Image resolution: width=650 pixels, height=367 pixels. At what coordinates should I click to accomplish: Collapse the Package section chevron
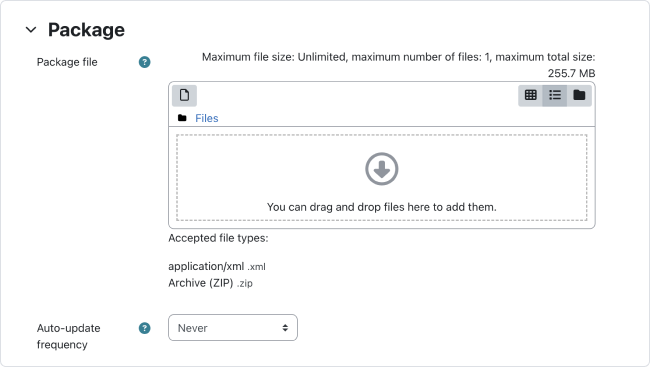(31, 30)
